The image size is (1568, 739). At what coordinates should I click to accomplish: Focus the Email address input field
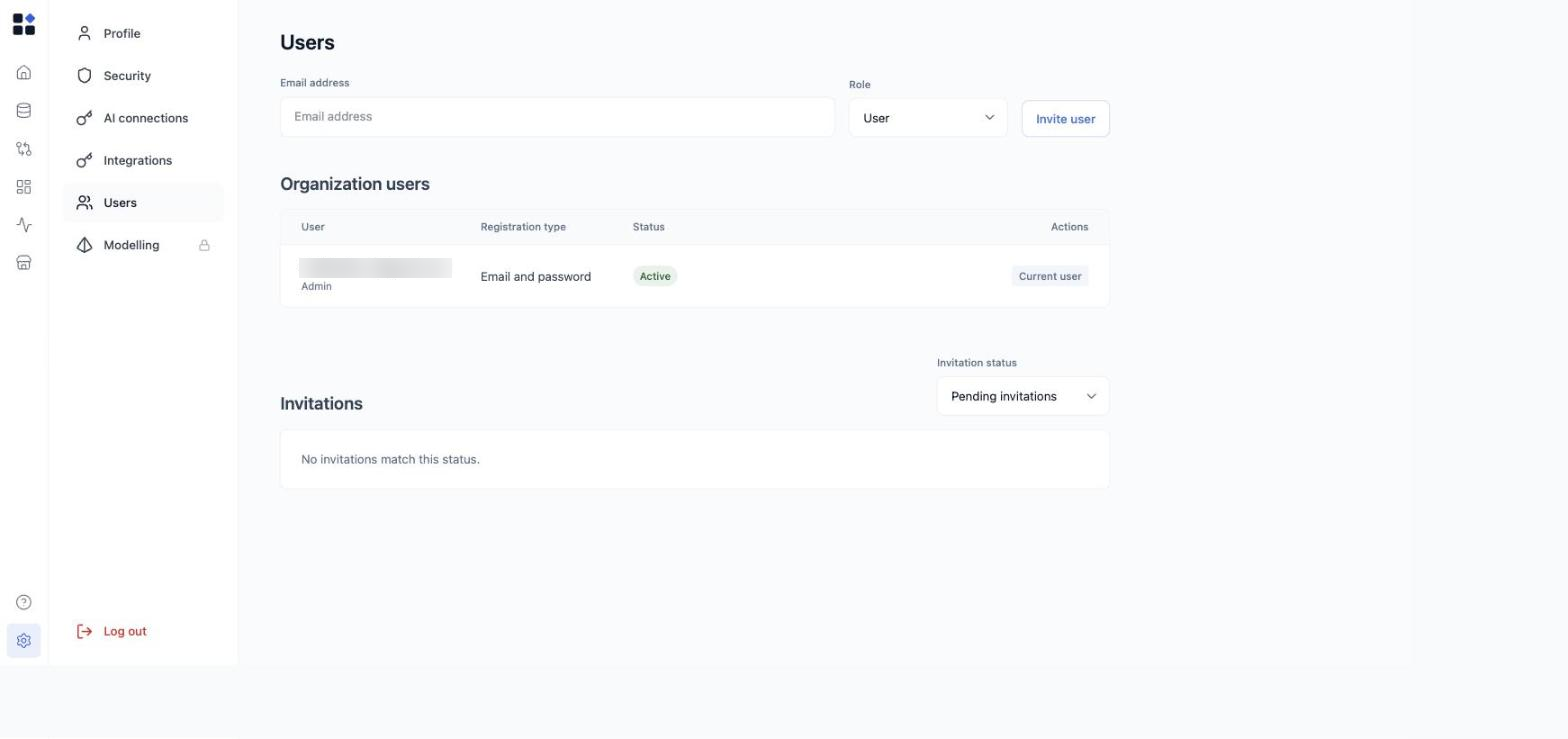(x=557, y=117)
